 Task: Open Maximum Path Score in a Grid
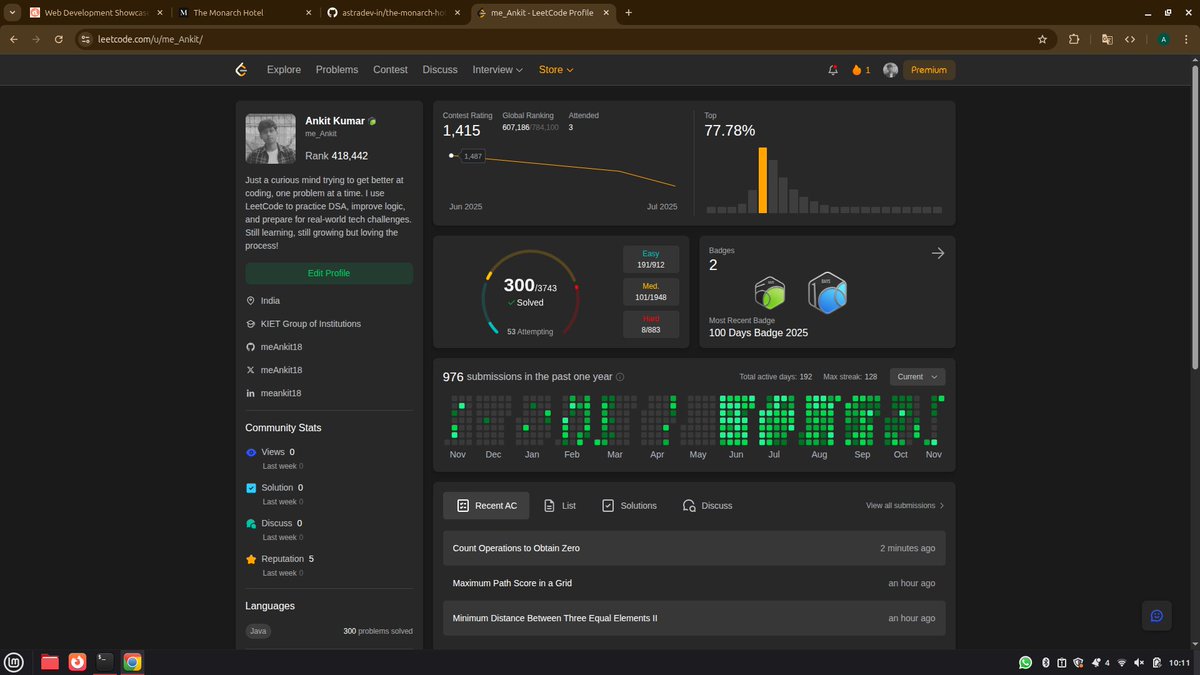point(694,583)
